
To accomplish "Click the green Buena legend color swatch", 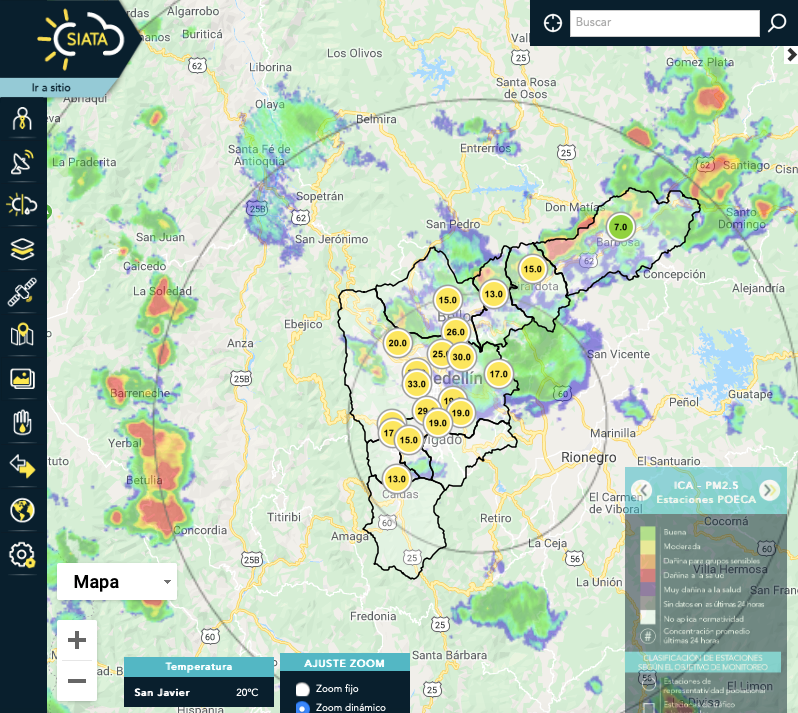I will pyautogui.click(x=648, y=533).
